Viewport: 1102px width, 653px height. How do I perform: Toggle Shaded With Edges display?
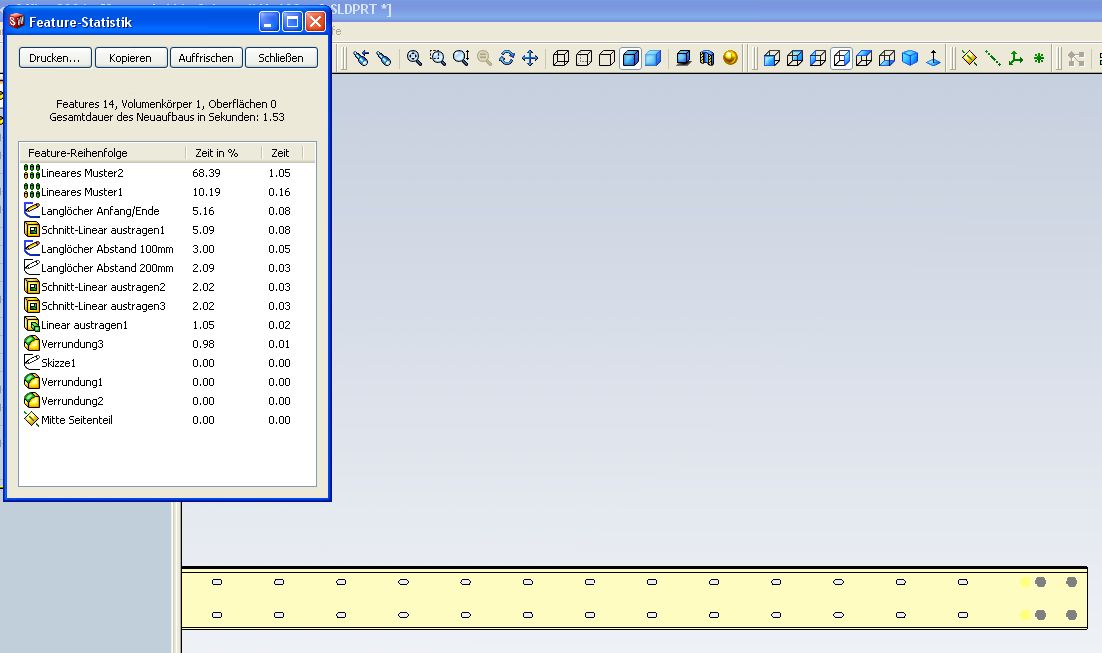pyautogui.click(x=630, y=58)
